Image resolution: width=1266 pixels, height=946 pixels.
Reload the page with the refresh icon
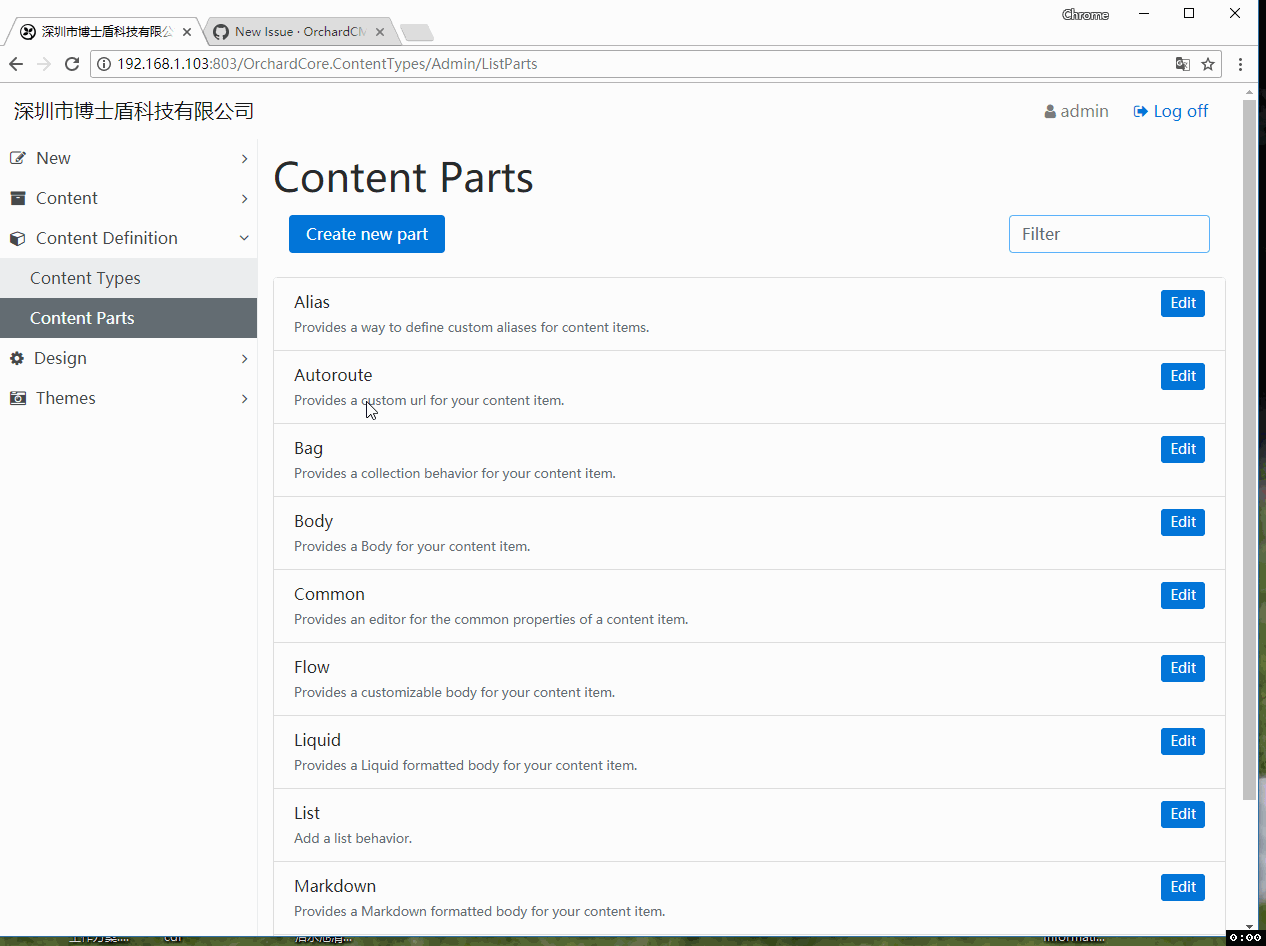click(x=72, y=64)
